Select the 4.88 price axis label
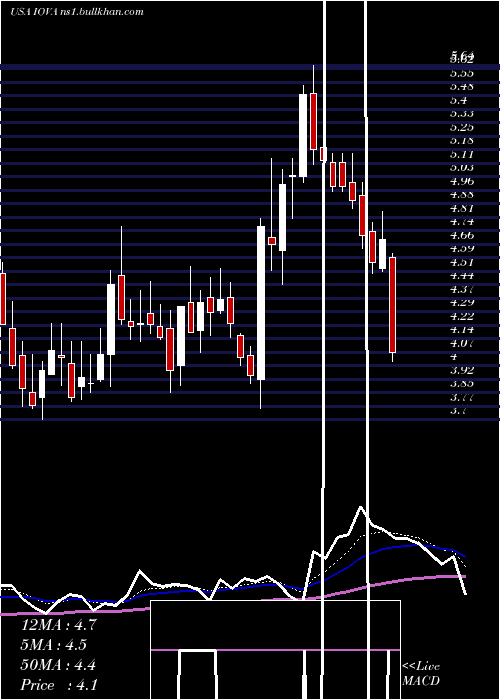This screenshot has height=700, width=500. pos(462,194)
